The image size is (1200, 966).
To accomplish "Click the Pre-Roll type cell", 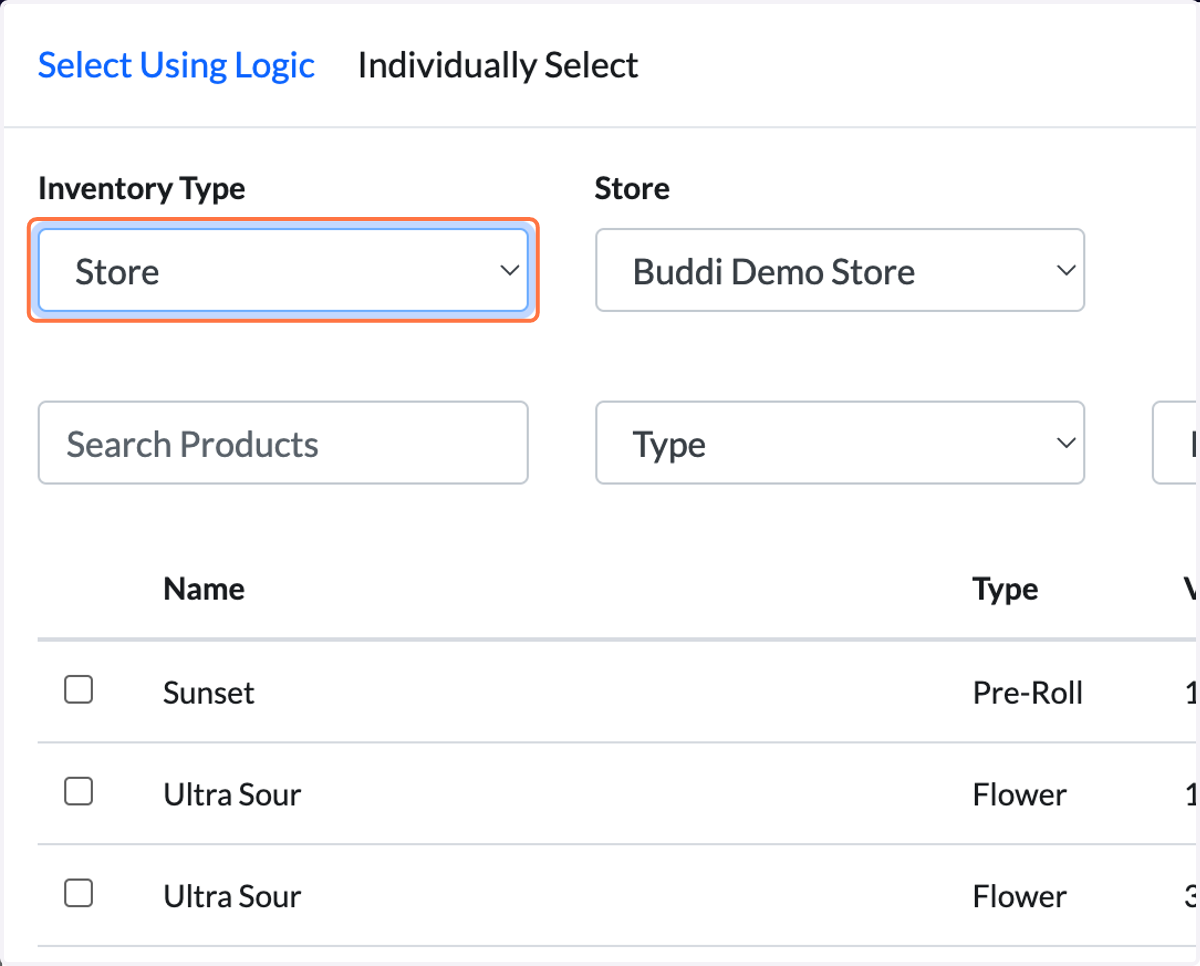I will (x=1028, y=693).
